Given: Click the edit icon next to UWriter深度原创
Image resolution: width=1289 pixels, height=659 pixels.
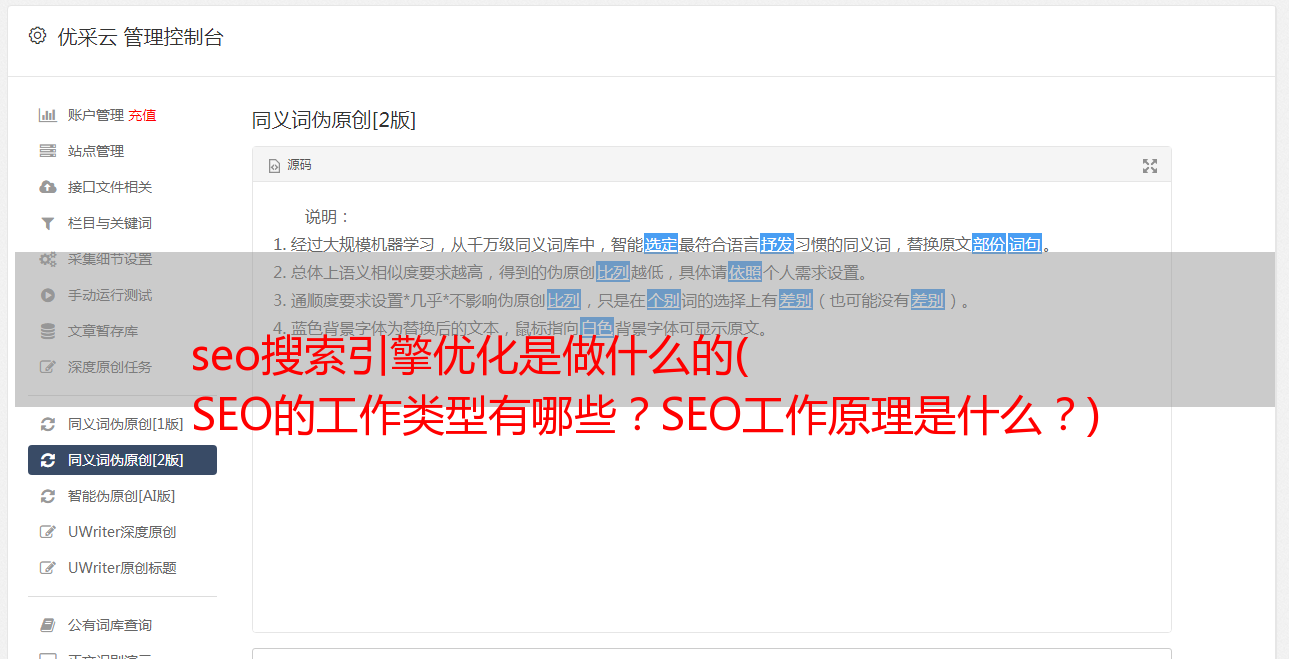Looking at the screenshot, I should (x=47, y=532).
